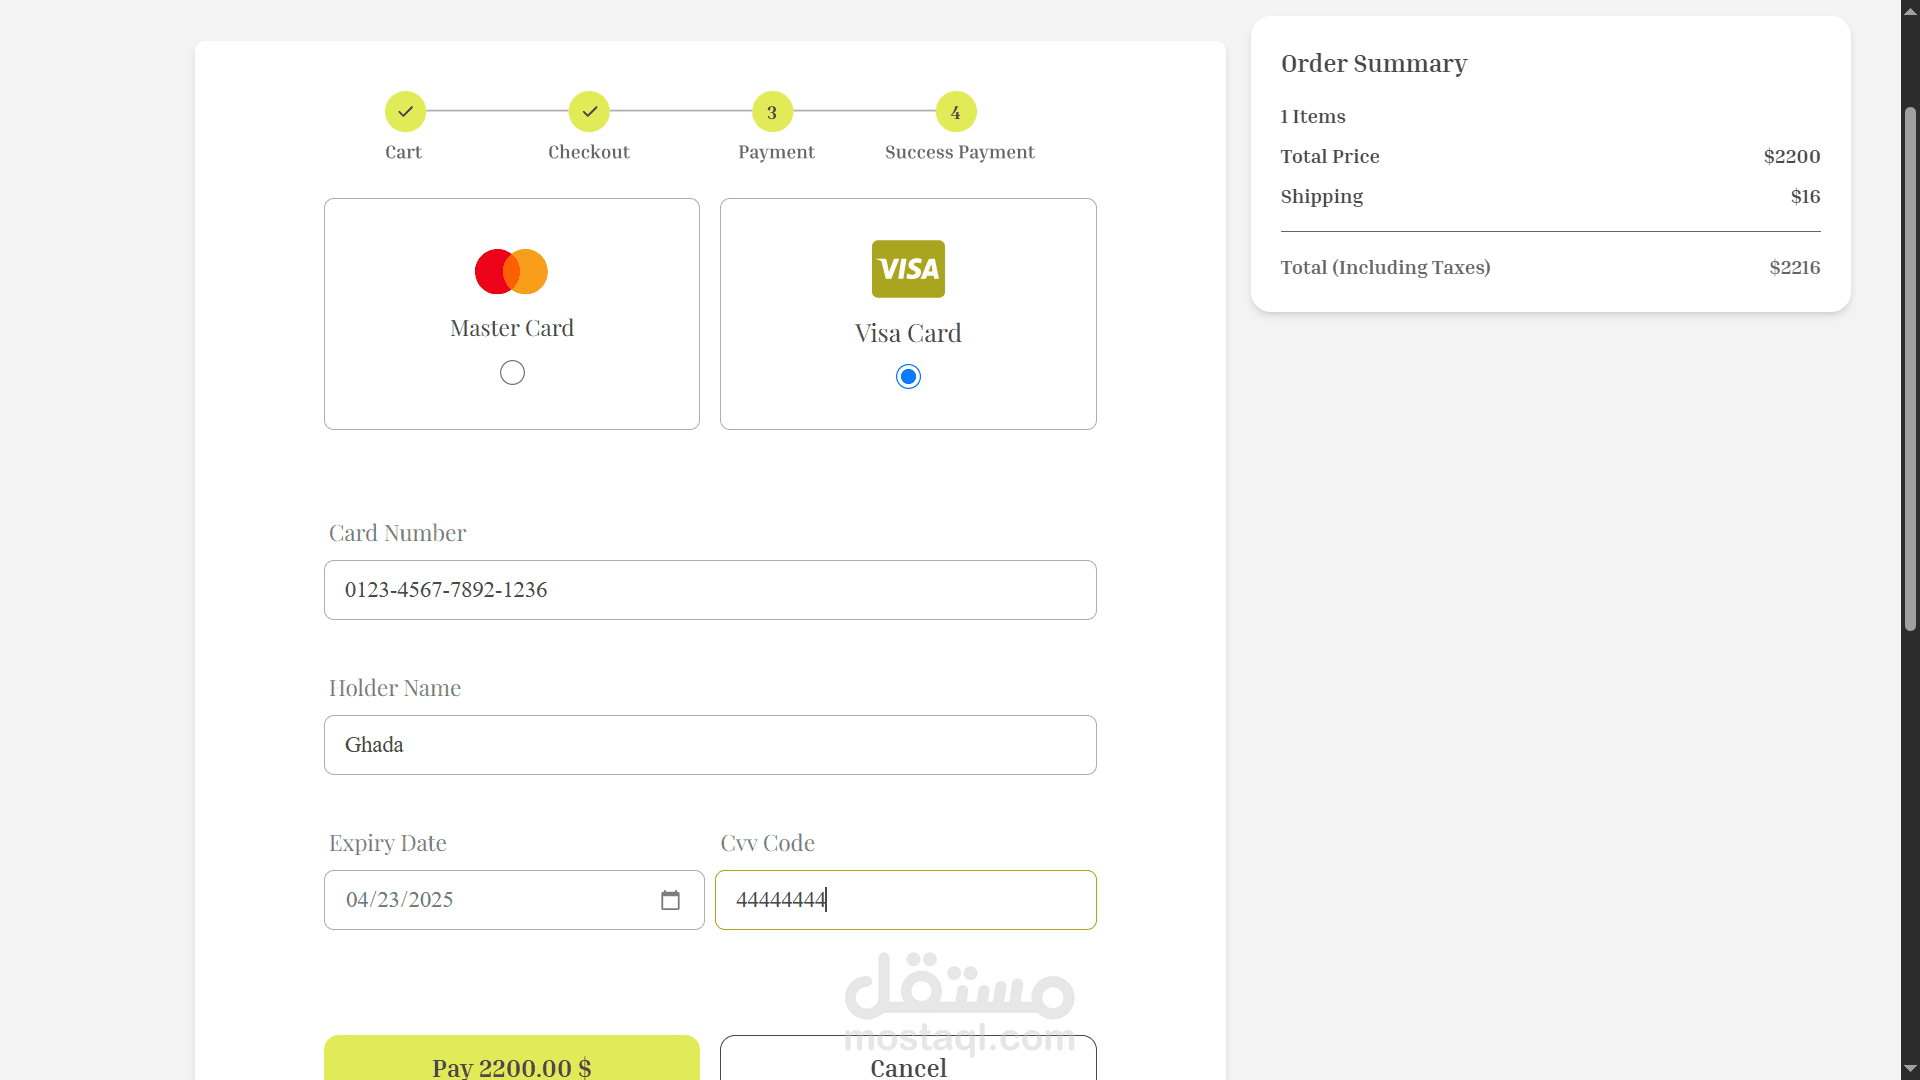Screen dimensions: 1920x1080
Task: Click the Payment step label
Action: coord(776,152)
